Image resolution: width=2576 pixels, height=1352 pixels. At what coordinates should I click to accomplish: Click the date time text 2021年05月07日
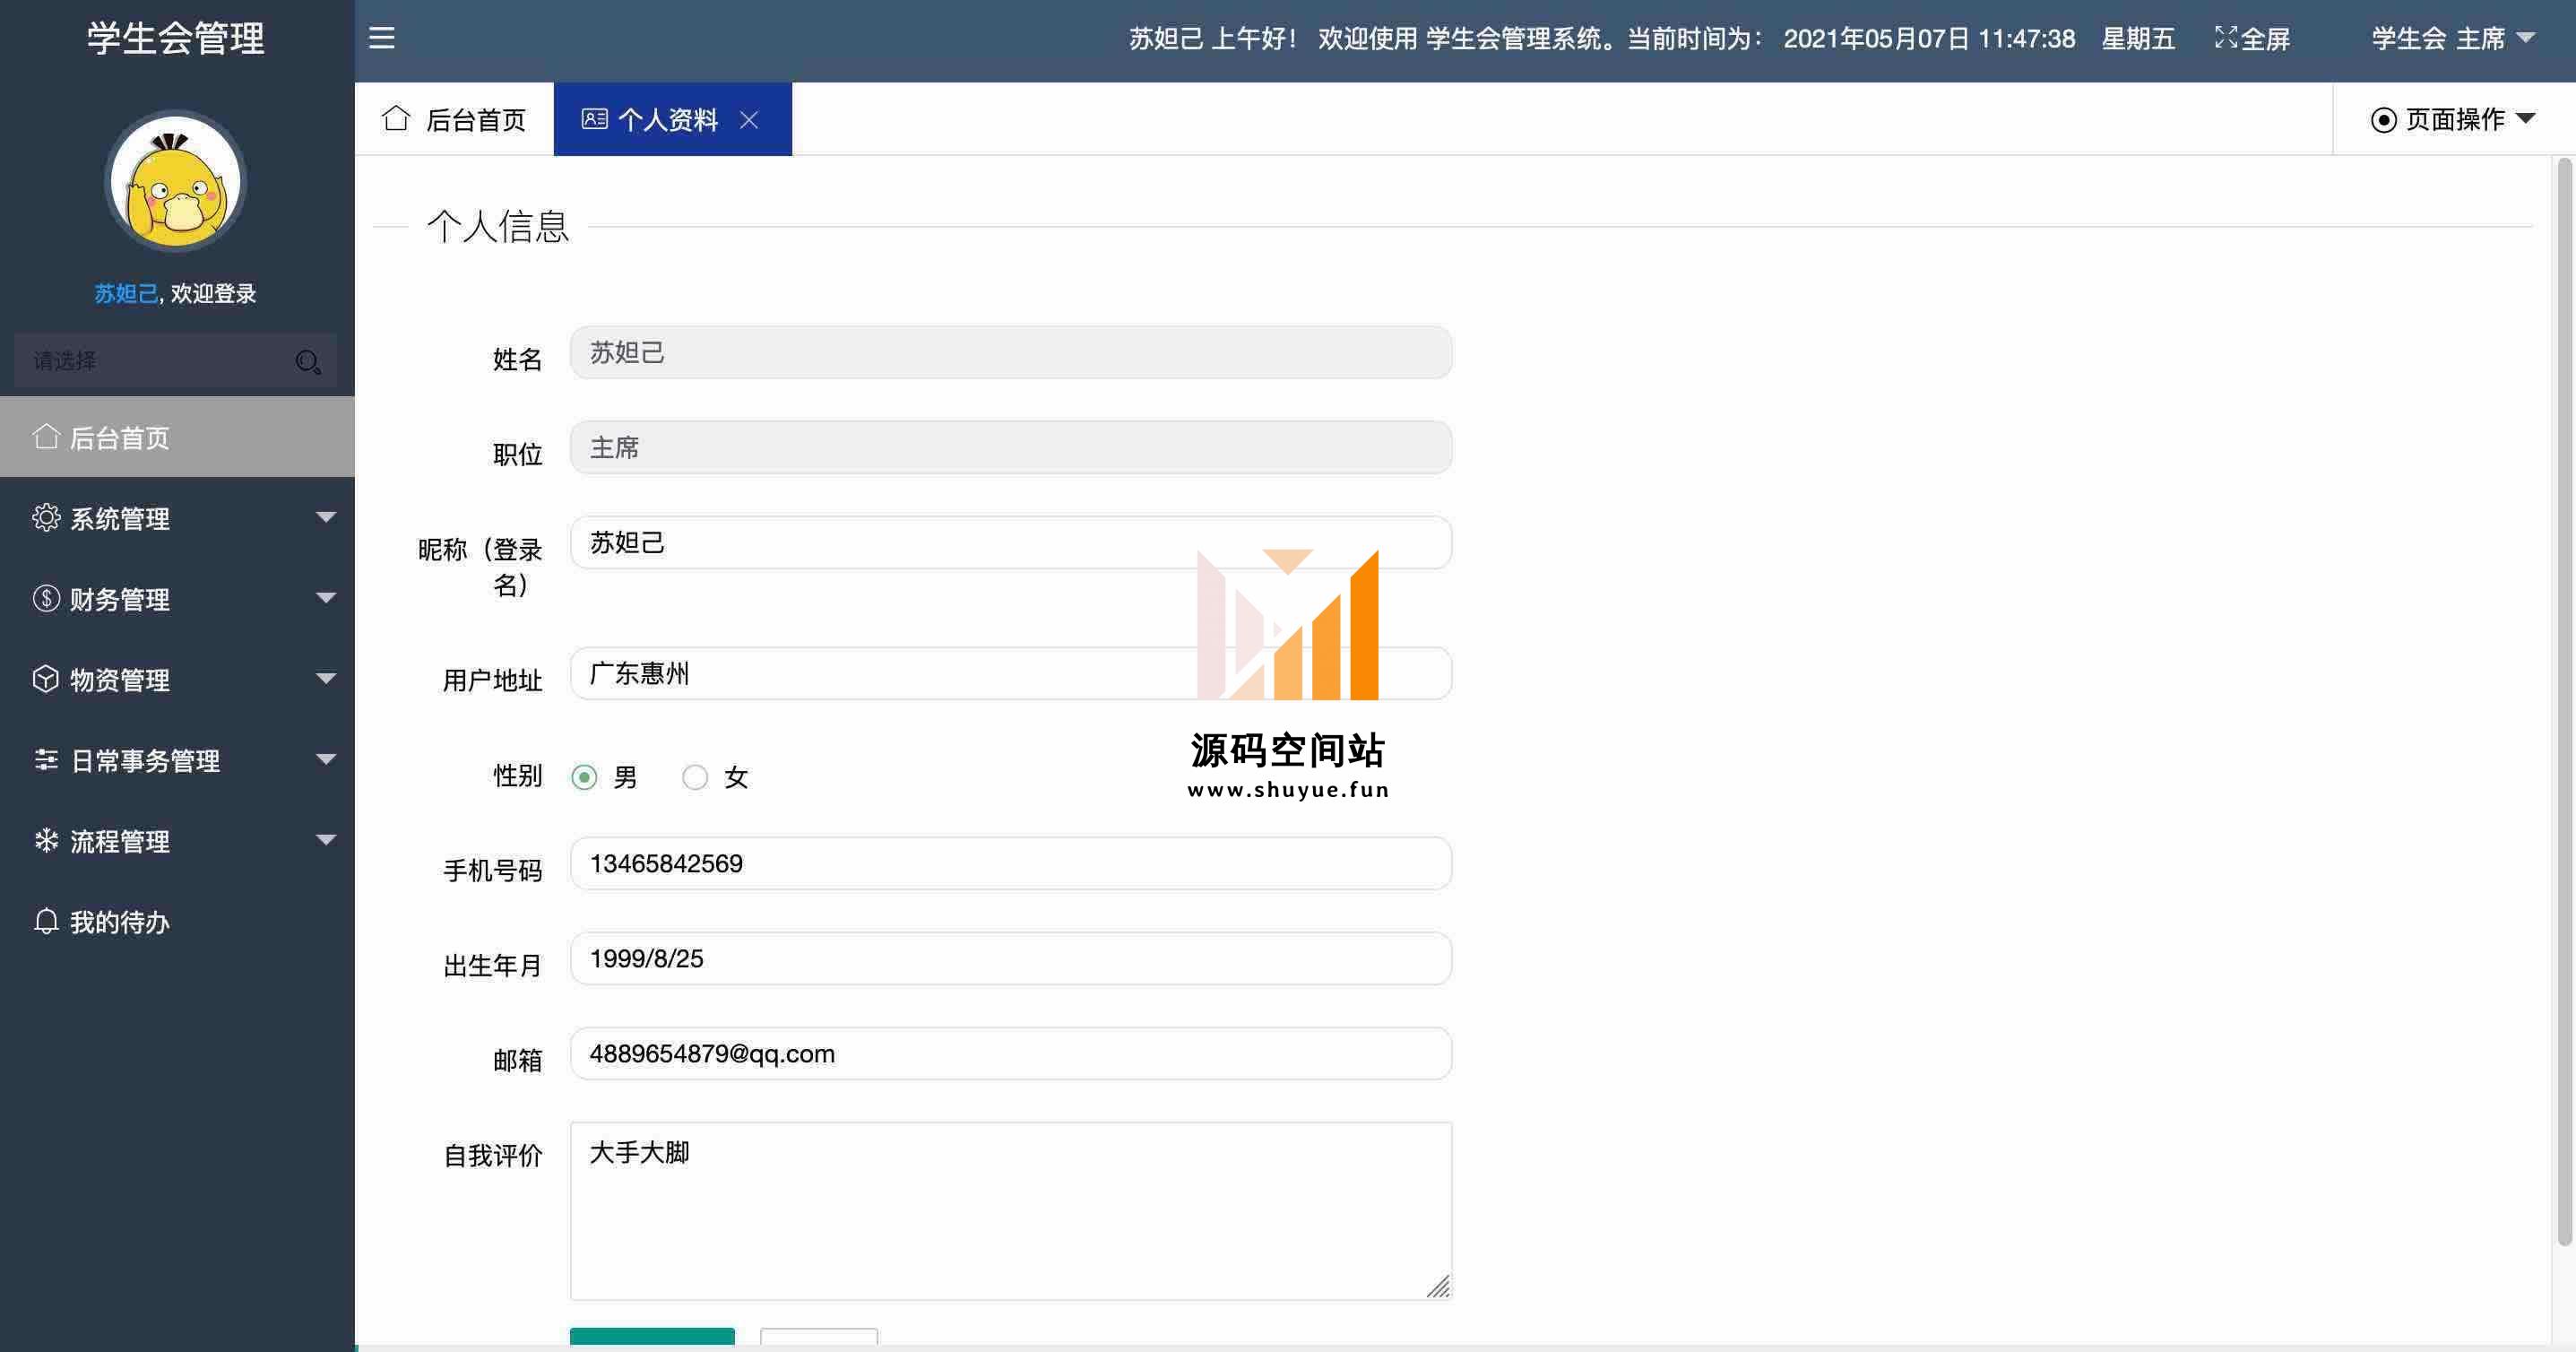1877,39
